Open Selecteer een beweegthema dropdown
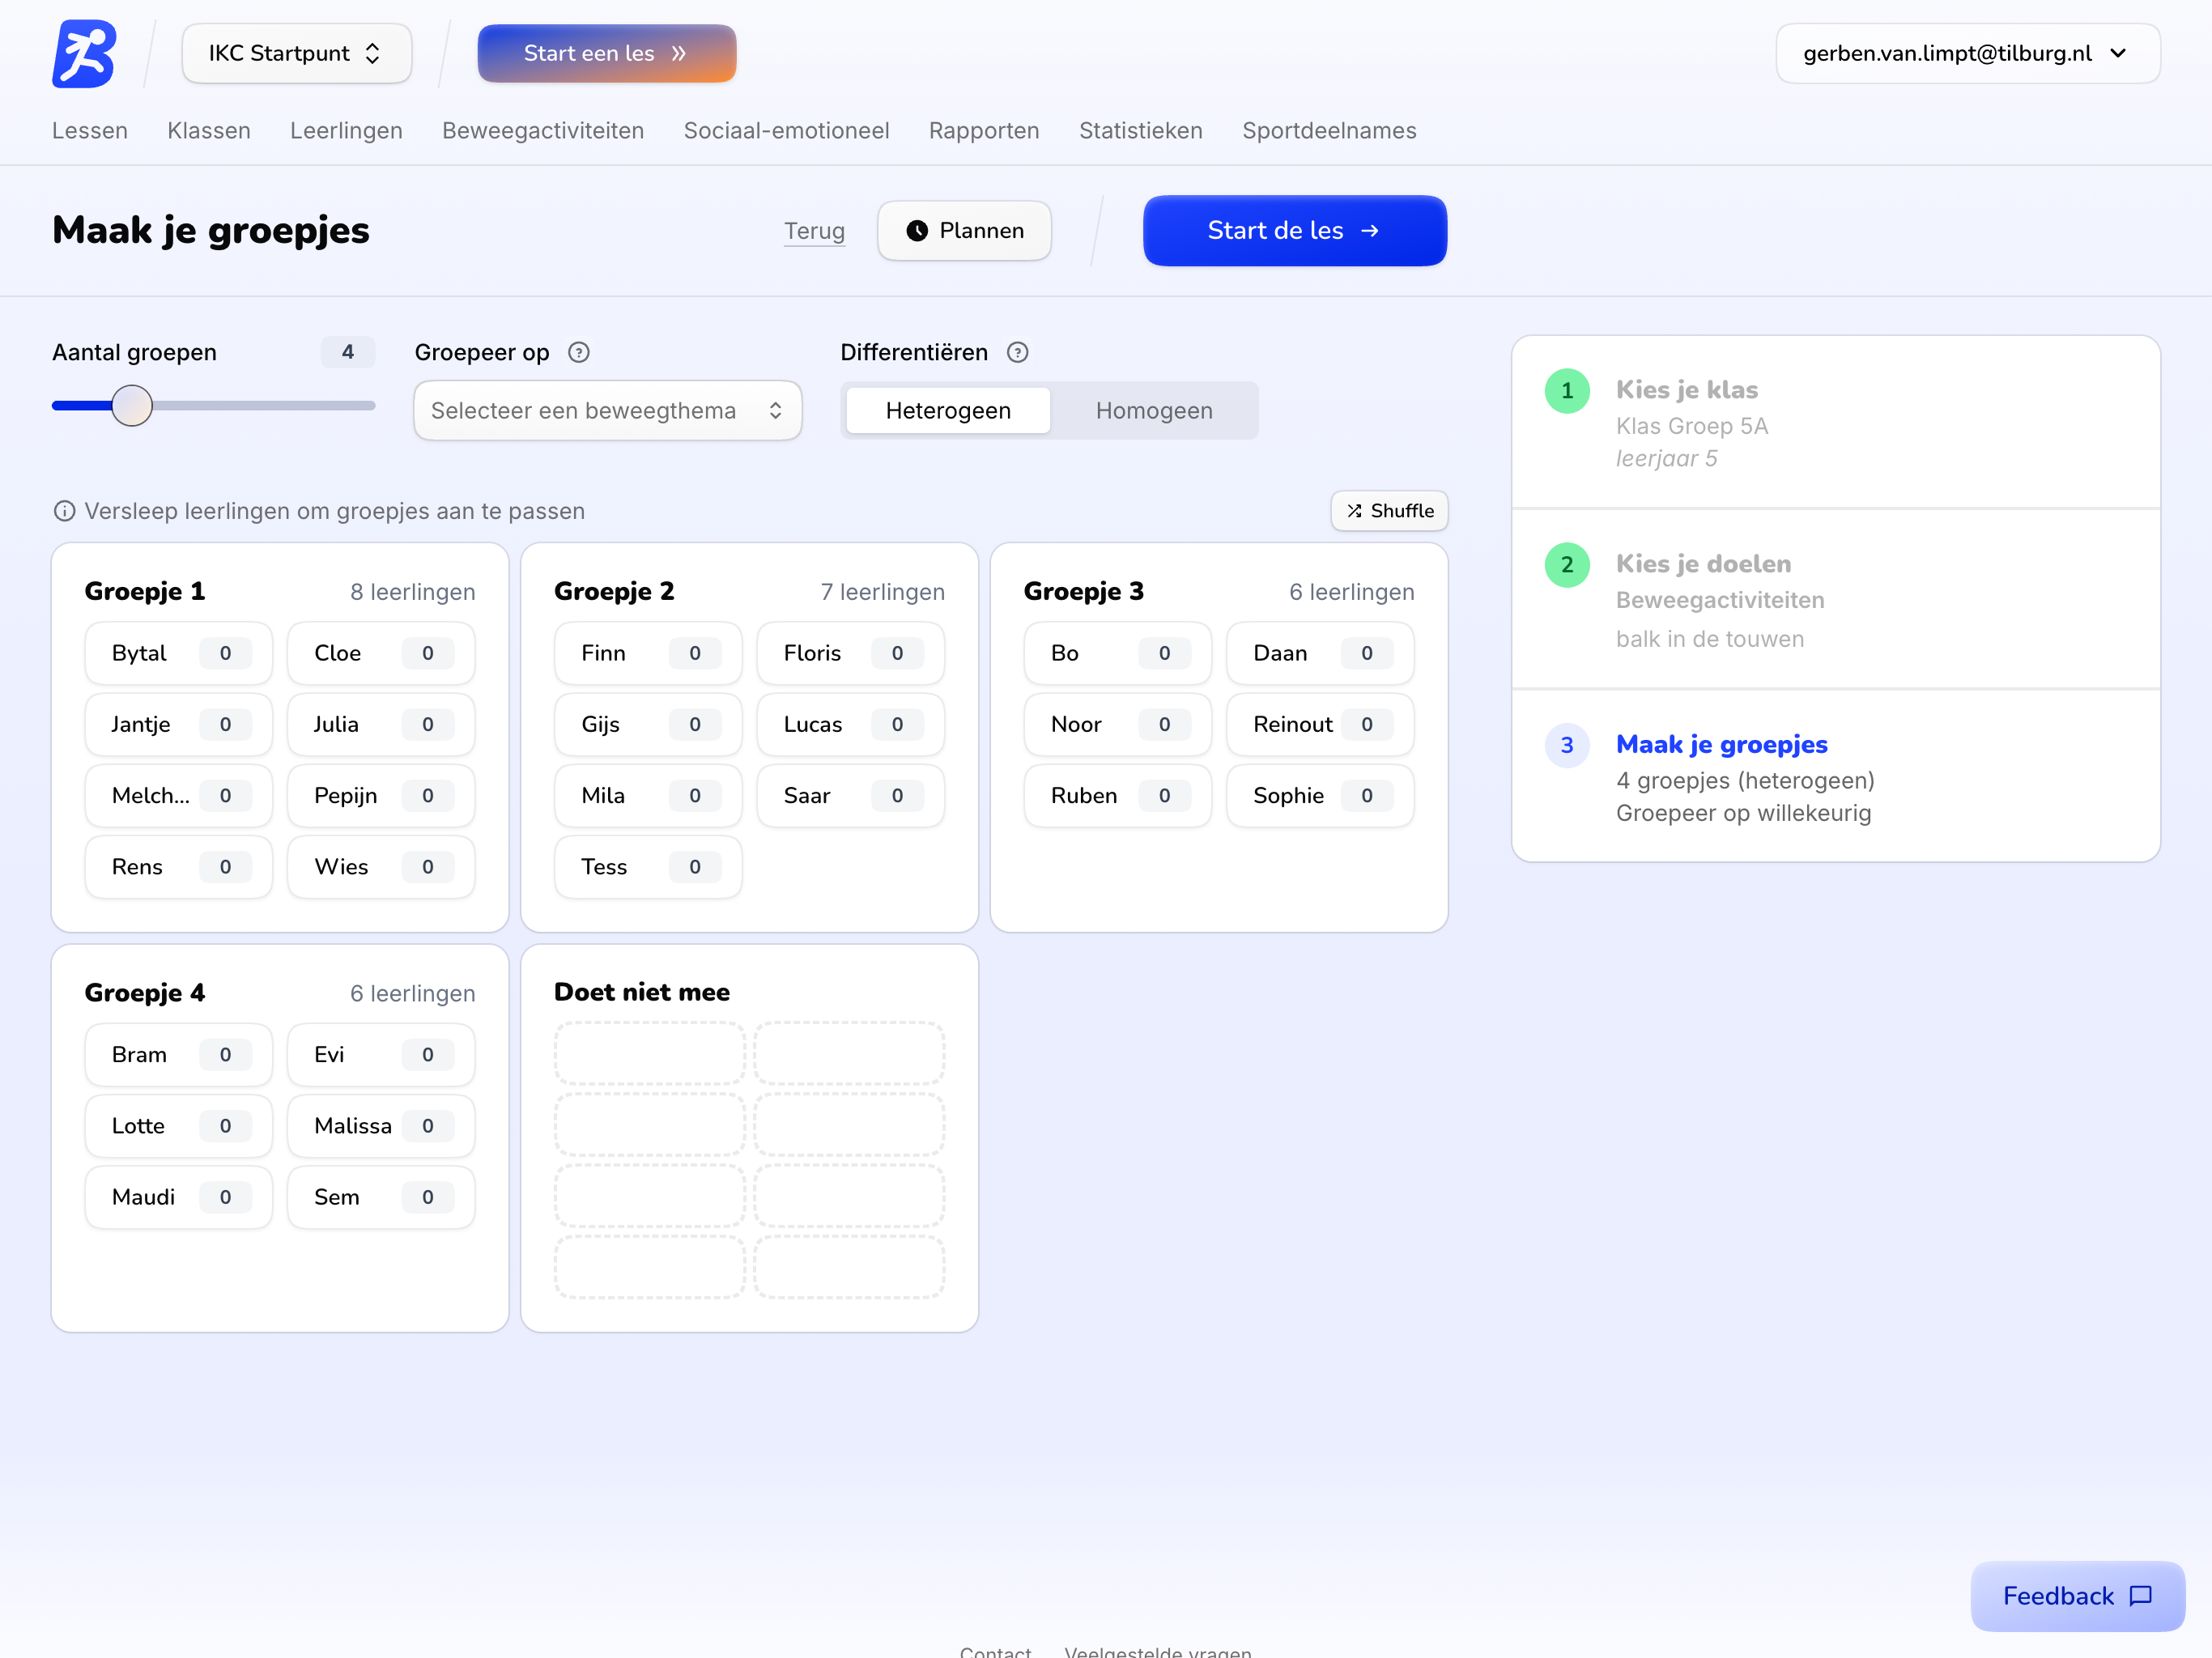 click(607, 411)
